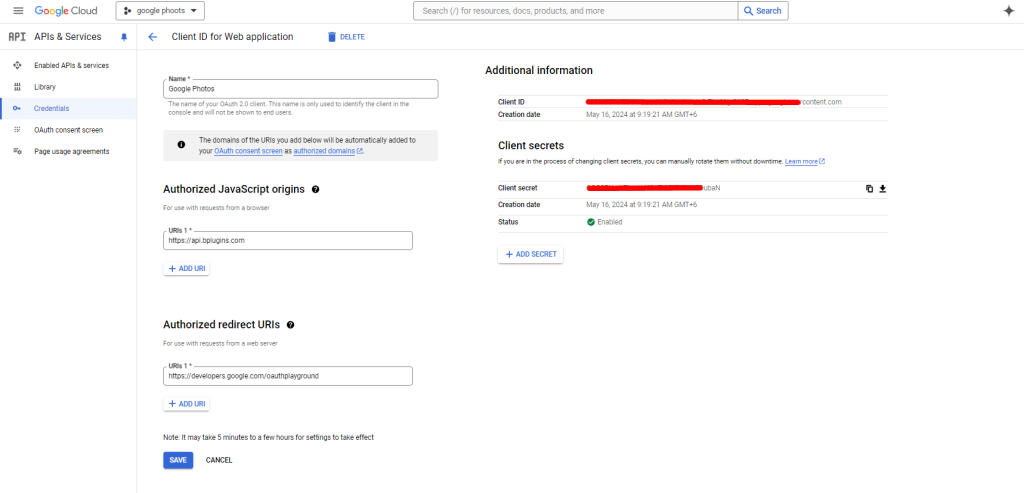Select Credentials in the sidebar

click(x=68, y=108)
